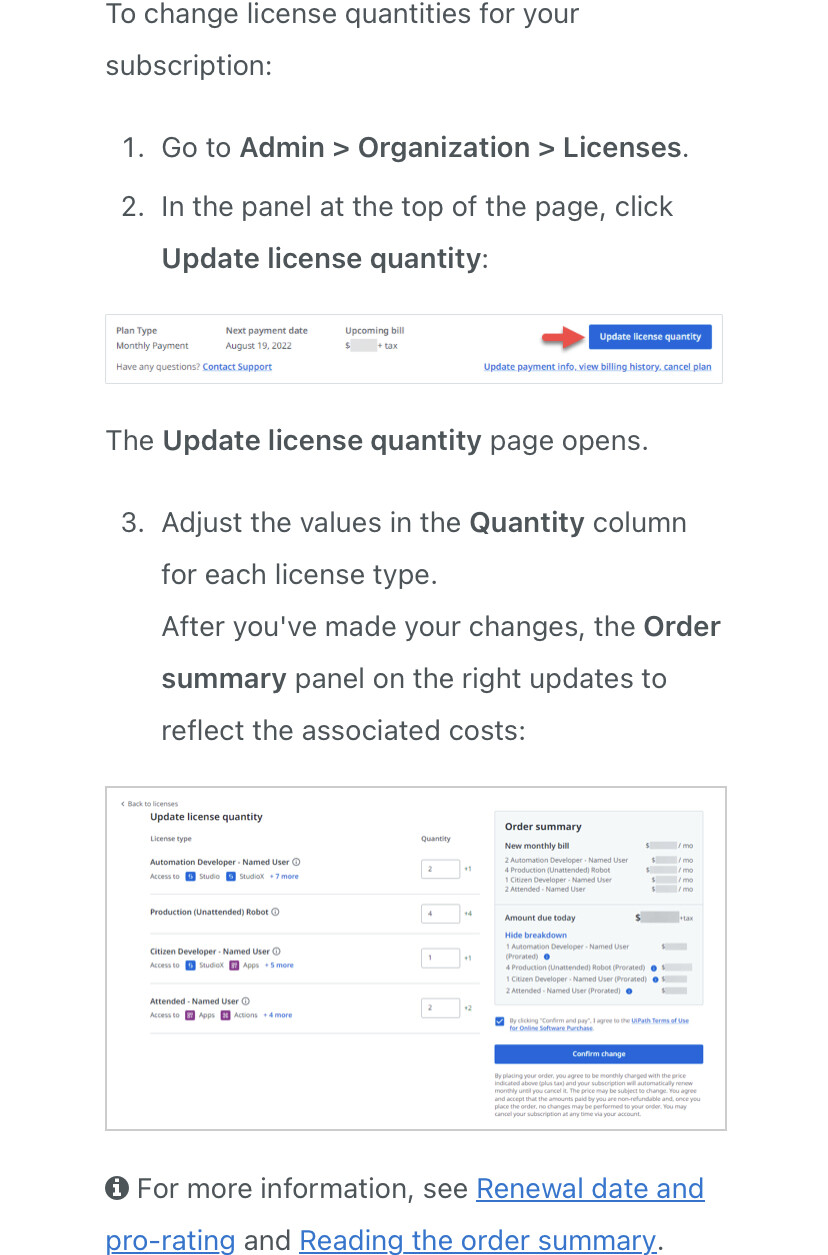Open Reading the order summary link
This screenshot has height=1255, width=828.
[477, 1240]
